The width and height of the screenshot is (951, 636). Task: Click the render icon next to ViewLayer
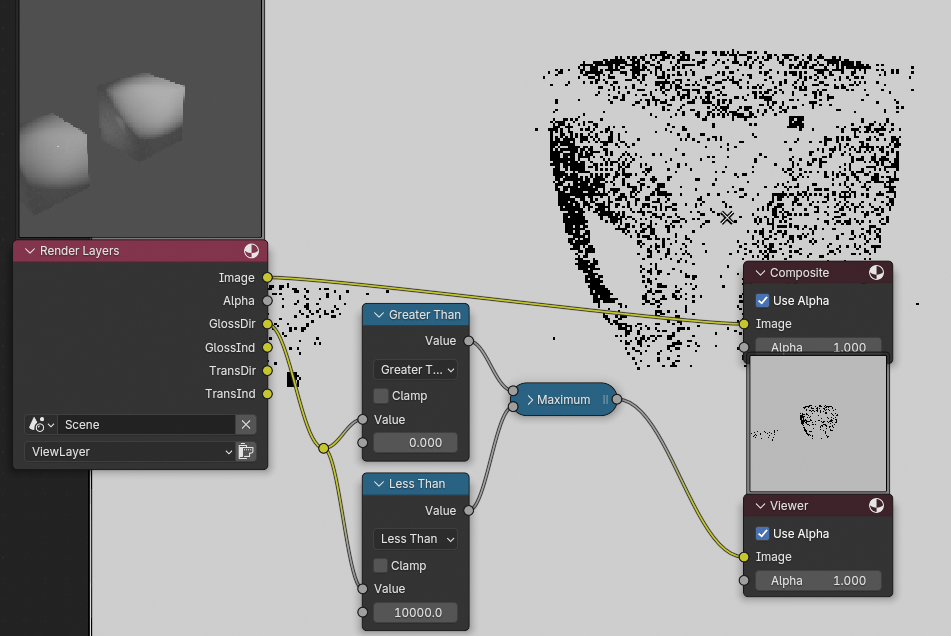(x=246, y=452)
